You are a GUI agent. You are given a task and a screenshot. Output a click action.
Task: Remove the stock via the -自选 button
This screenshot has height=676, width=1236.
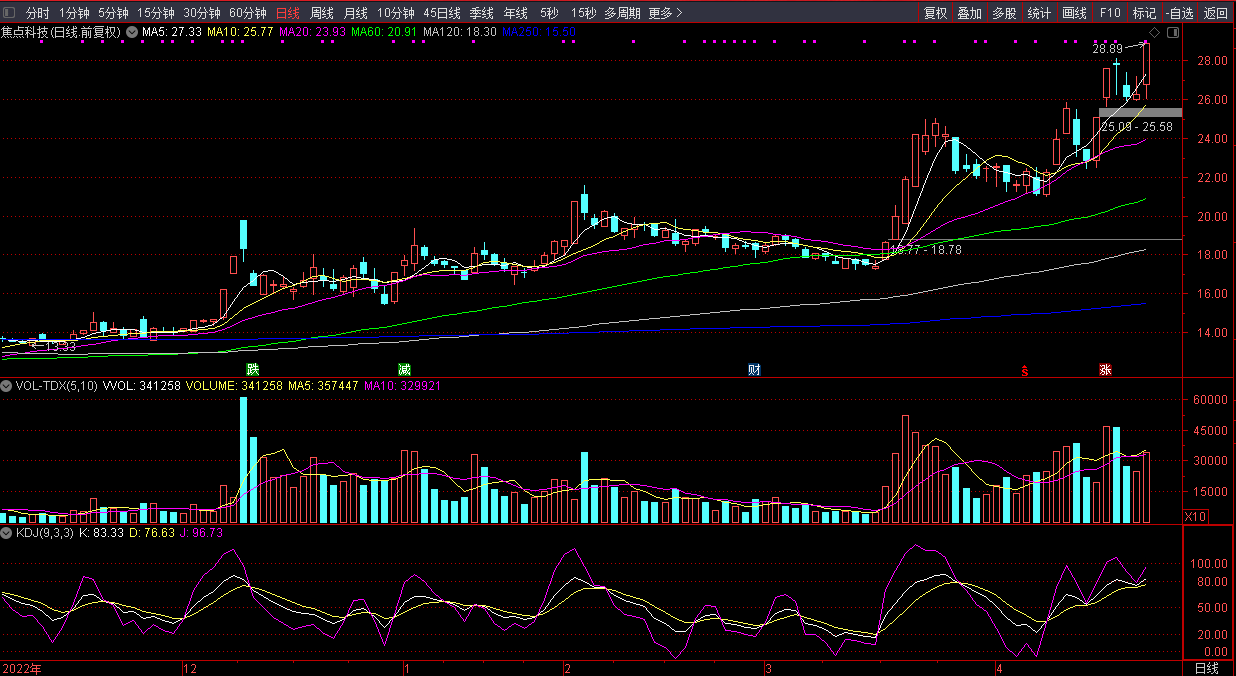(x=1180, y=13)
